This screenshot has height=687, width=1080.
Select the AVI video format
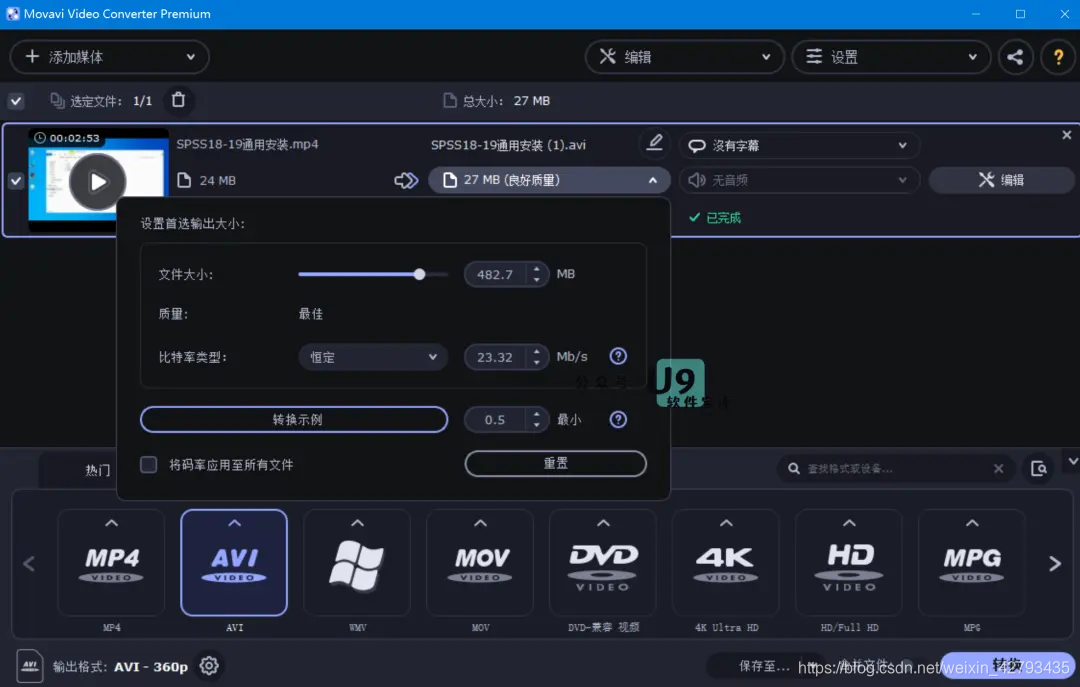[234, 563]
